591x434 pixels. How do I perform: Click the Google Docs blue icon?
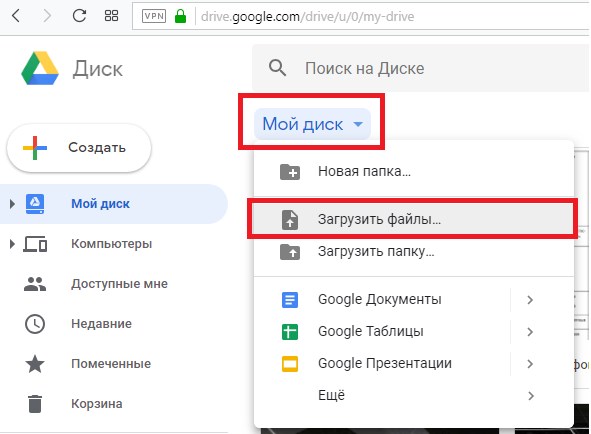[x=290, y=300]
